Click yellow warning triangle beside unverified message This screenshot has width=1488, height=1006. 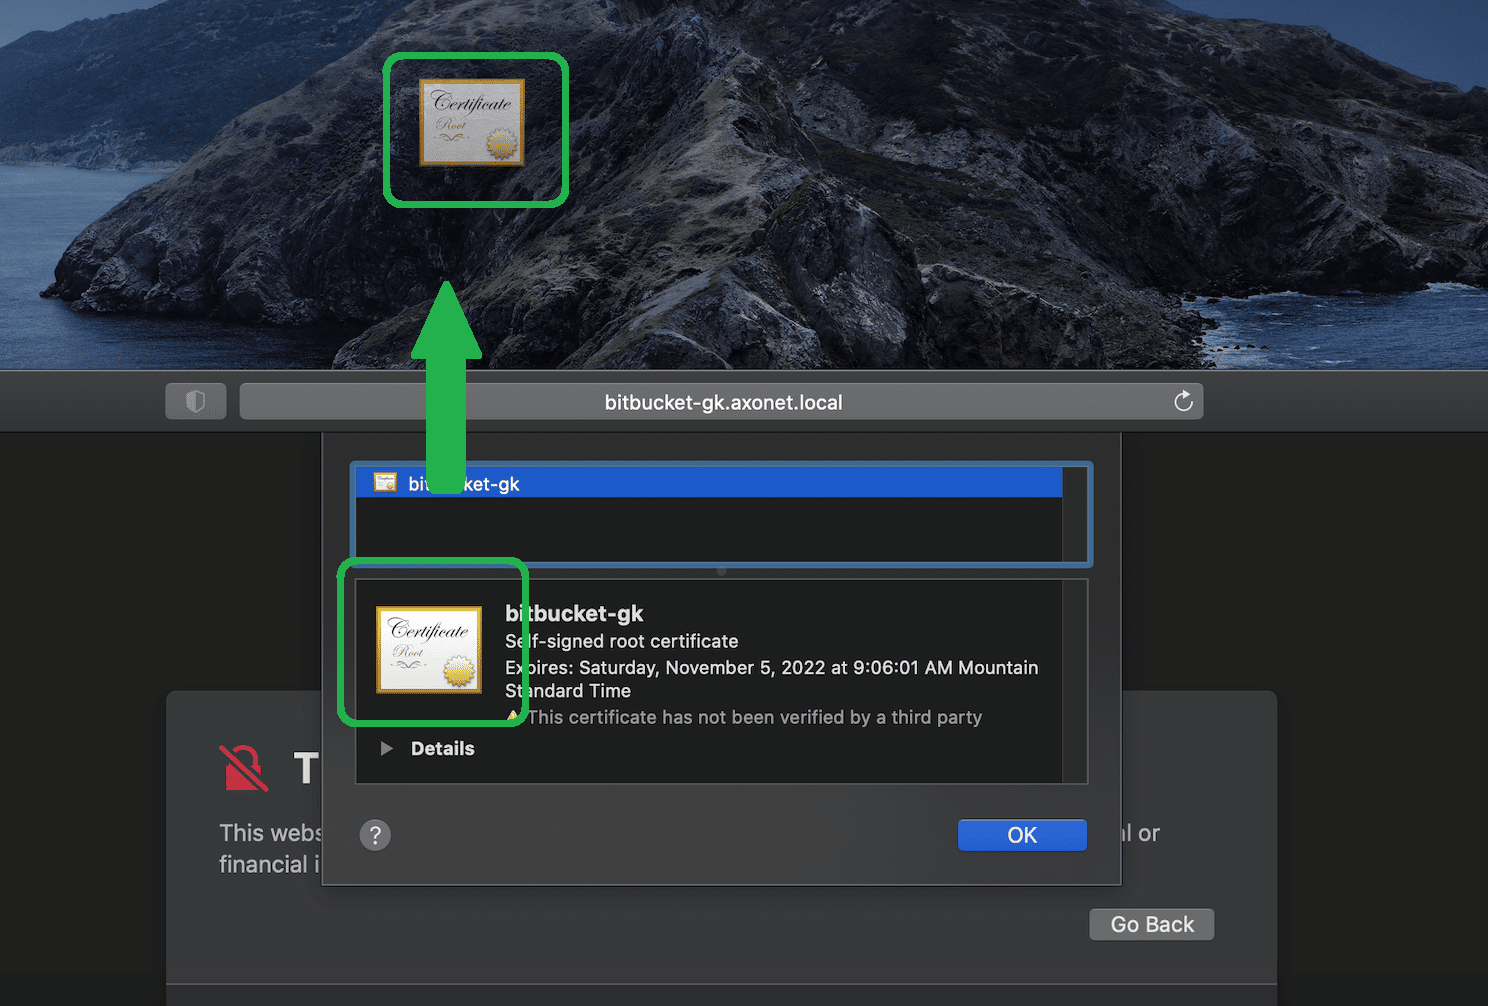pyautogui.click(x=514, y=717)
